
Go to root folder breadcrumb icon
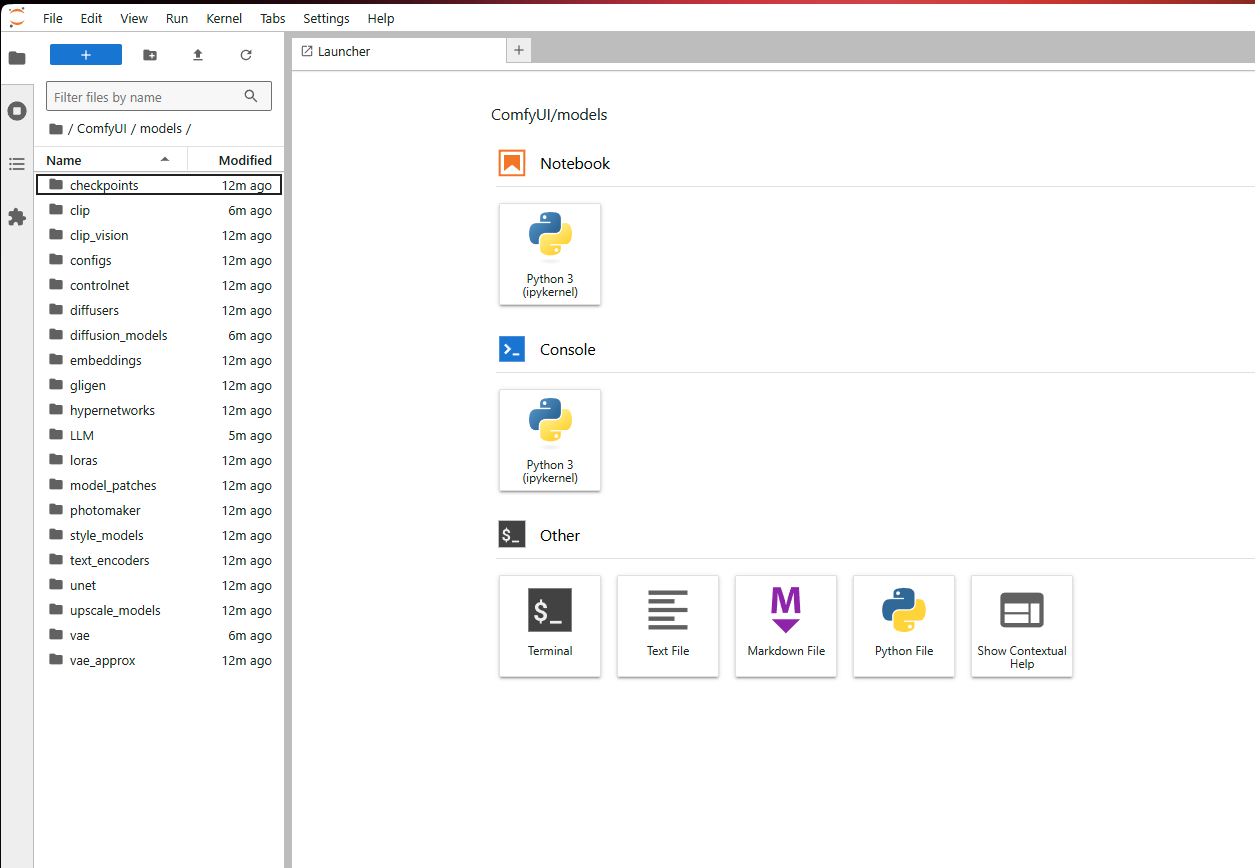point(56,129)
